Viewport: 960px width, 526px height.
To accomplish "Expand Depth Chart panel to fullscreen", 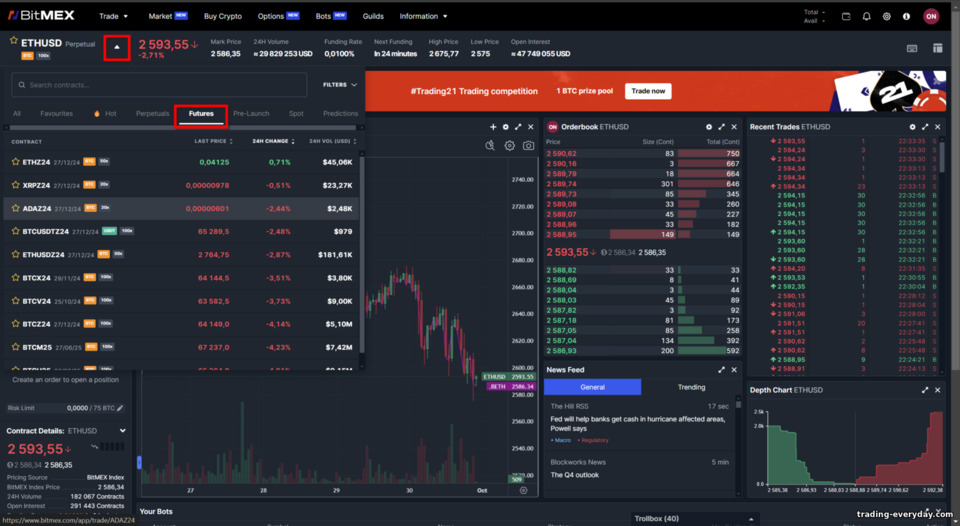I will pyautogui.click(x=925, y=390).
